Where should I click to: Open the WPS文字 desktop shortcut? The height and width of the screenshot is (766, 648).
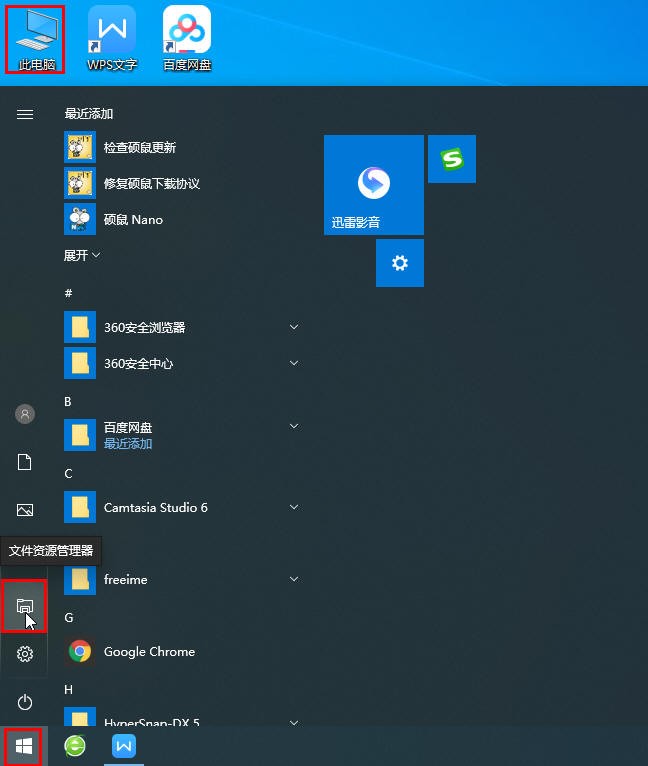pyautogui.click(x=112, y=39)
